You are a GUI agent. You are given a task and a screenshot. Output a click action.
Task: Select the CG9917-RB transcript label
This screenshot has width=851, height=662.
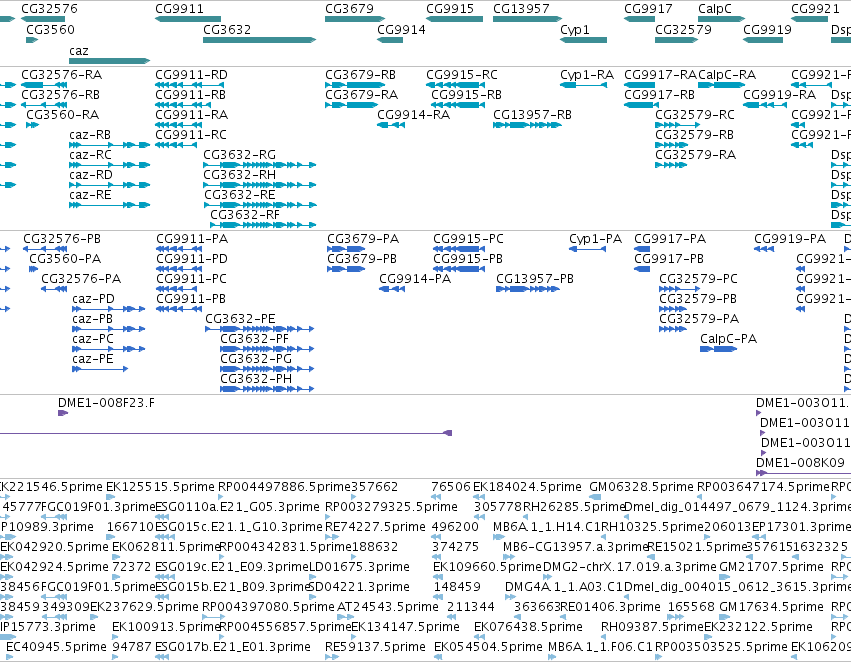point(659,94)
